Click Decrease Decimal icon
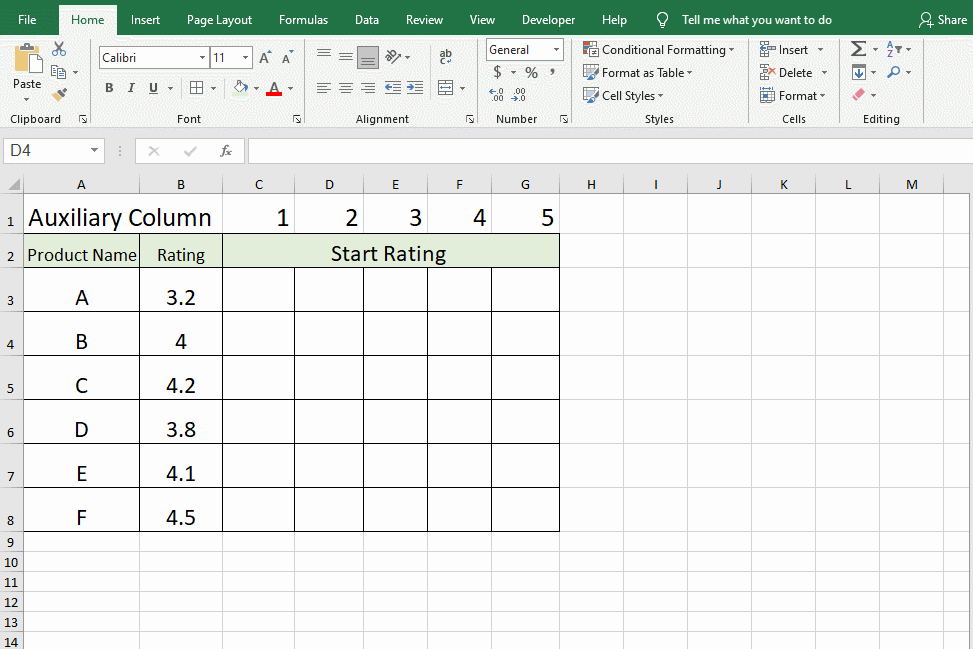This screenshot has width=973, height=649. [519, 95]
